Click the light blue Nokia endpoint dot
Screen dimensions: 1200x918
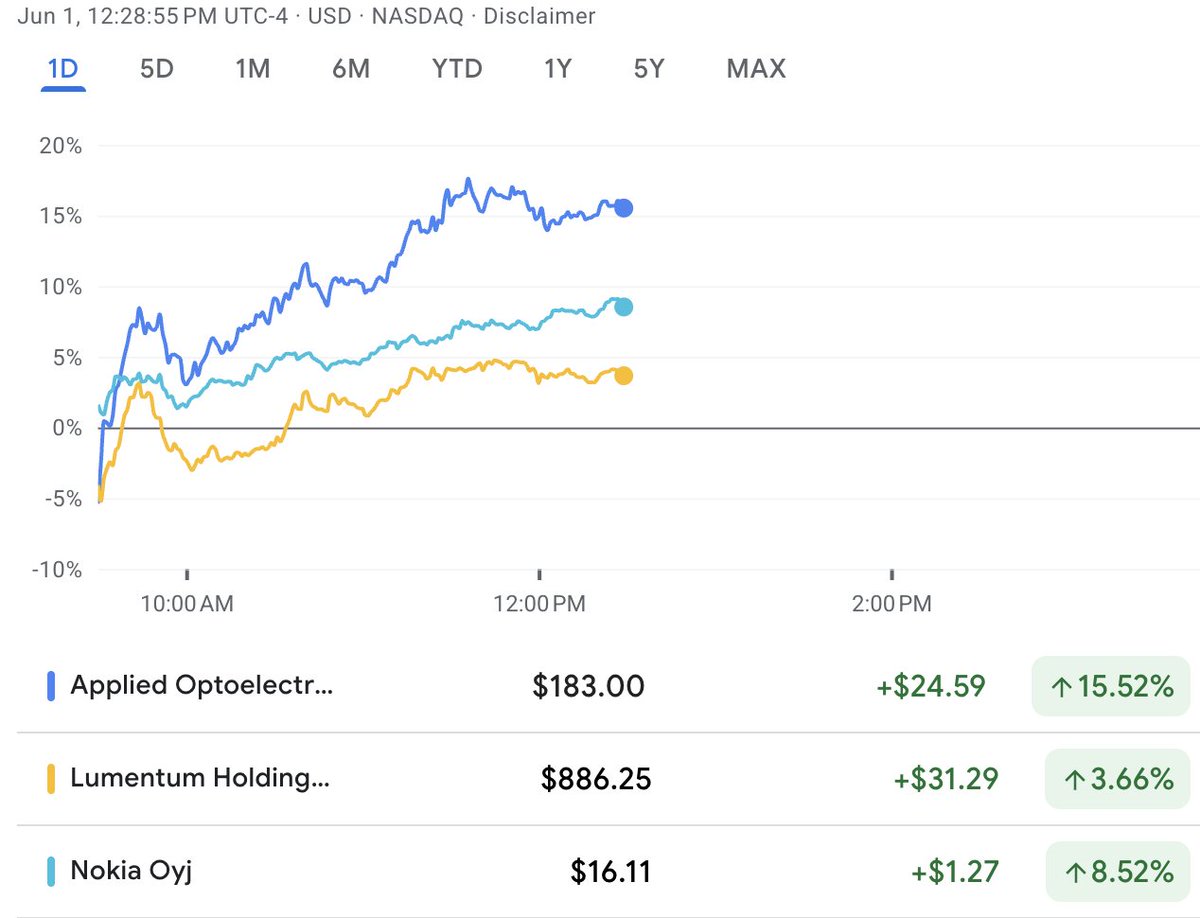pyautogui.click(x=623, y=307)
